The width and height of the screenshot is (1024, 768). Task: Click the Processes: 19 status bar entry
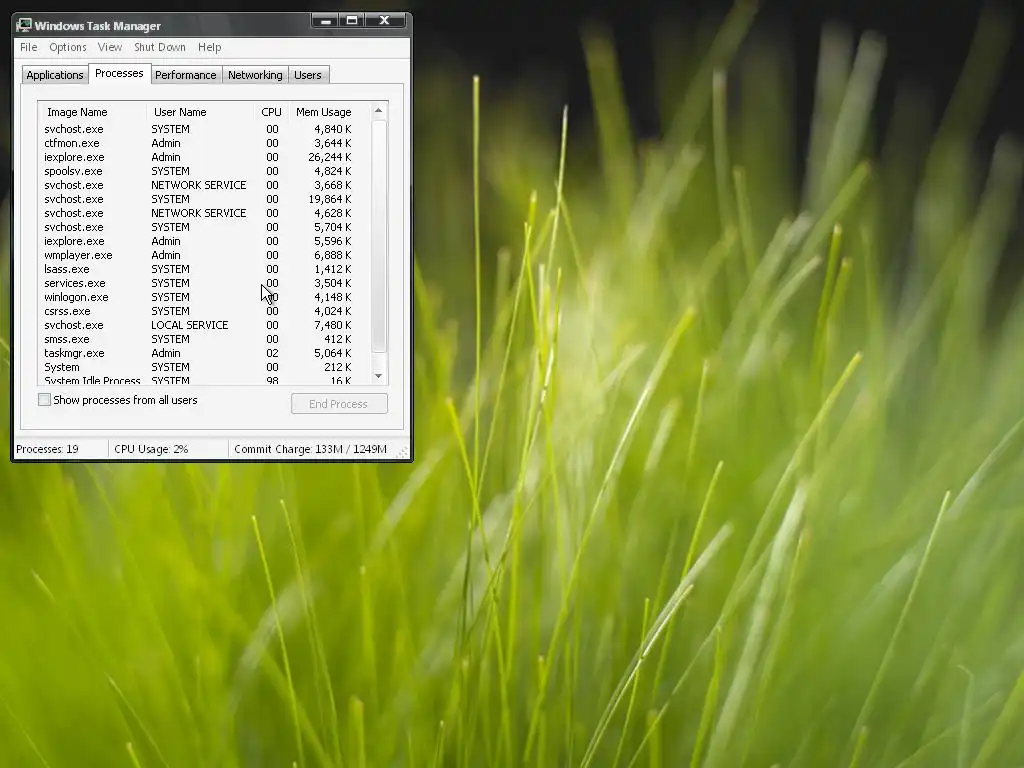point(61,449)
